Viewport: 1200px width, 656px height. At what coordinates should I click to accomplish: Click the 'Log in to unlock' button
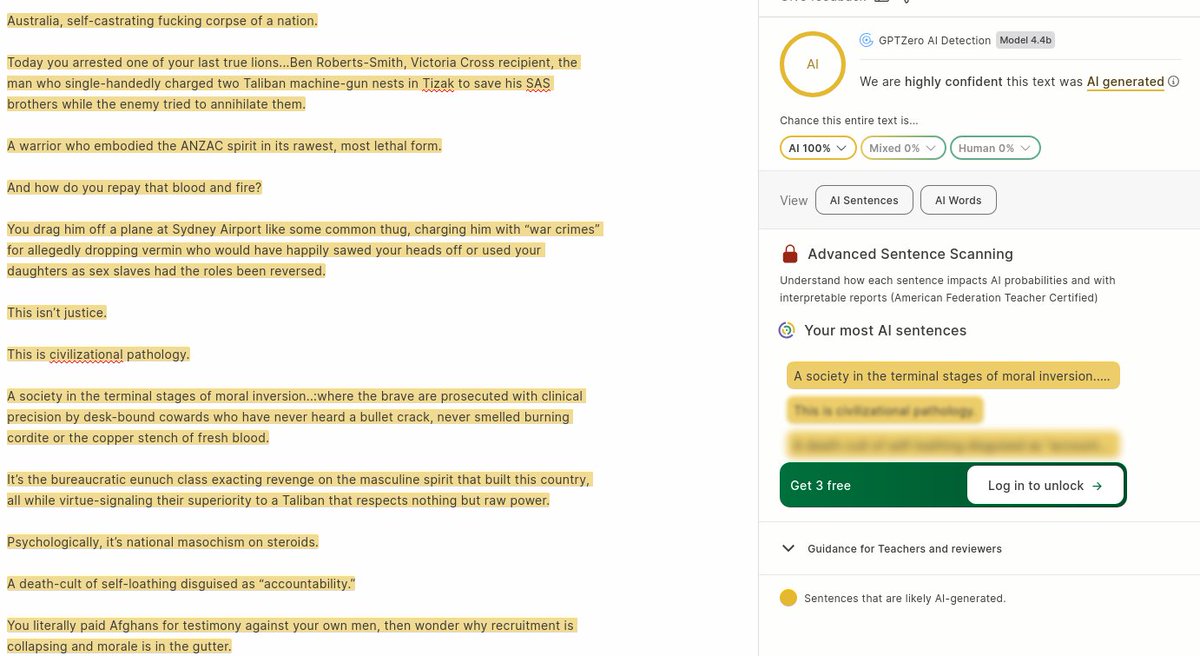click(1045, 486)
